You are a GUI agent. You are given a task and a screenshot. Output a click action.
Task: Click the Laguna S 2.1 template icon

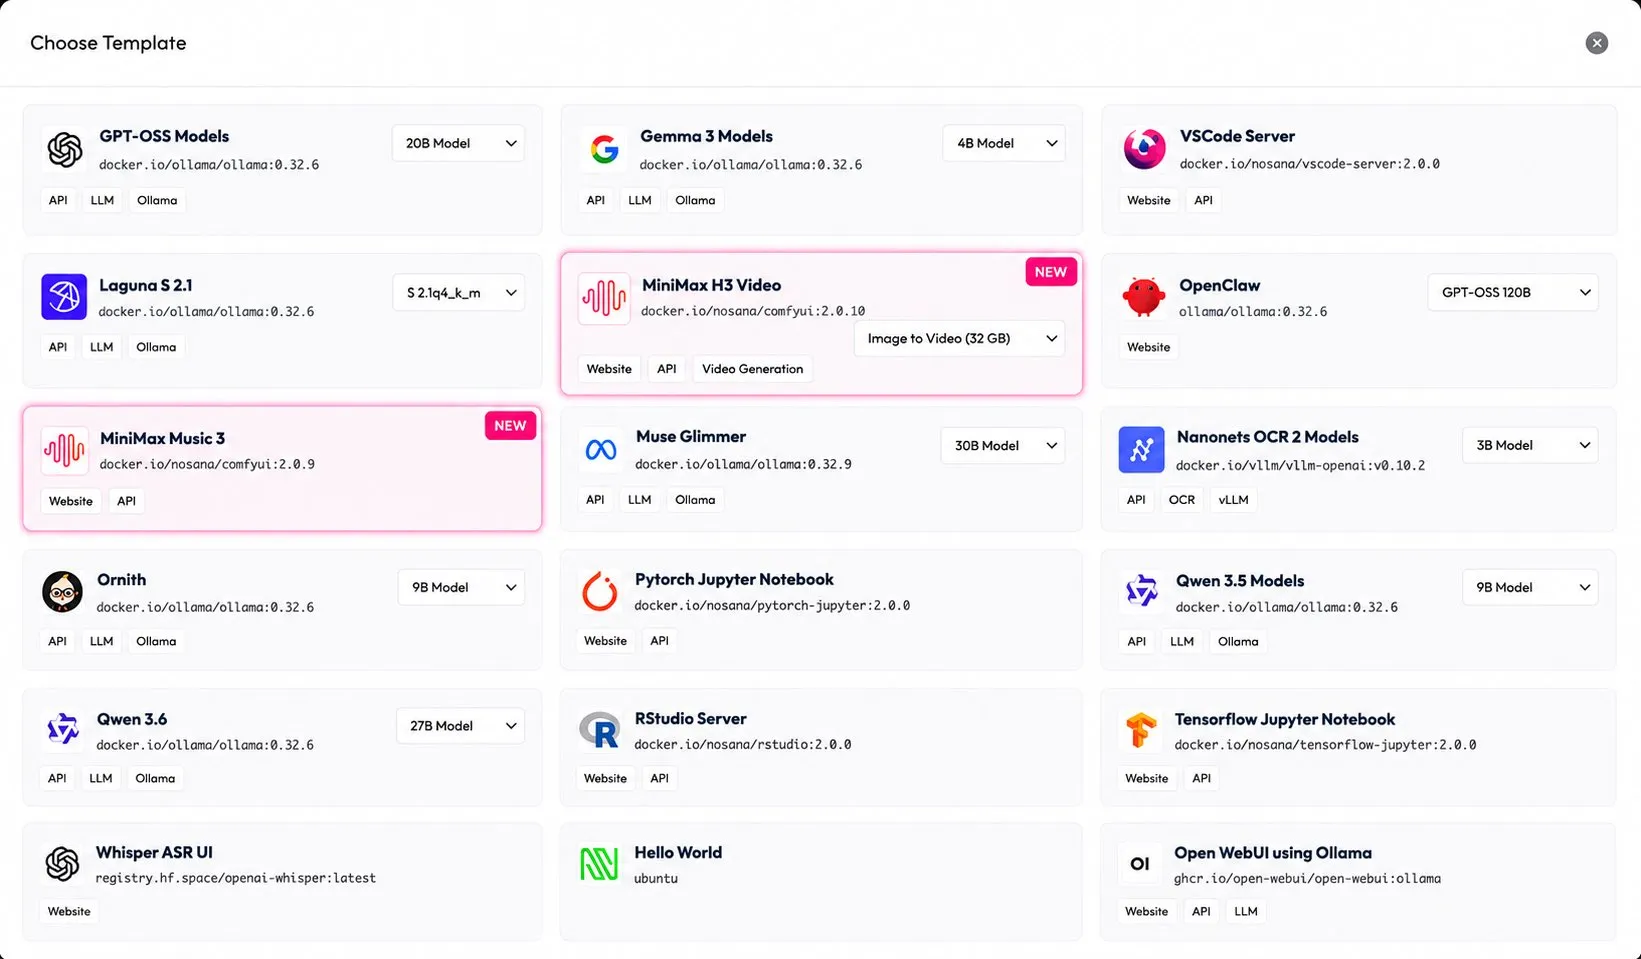click(64, 297)
